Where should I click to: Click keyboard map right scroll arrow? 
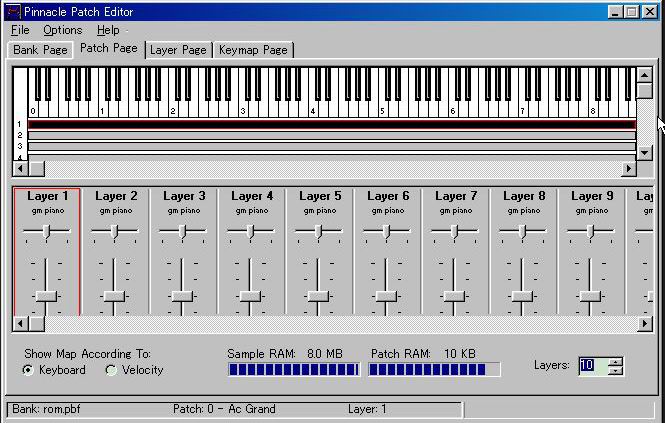coord(629,168)
